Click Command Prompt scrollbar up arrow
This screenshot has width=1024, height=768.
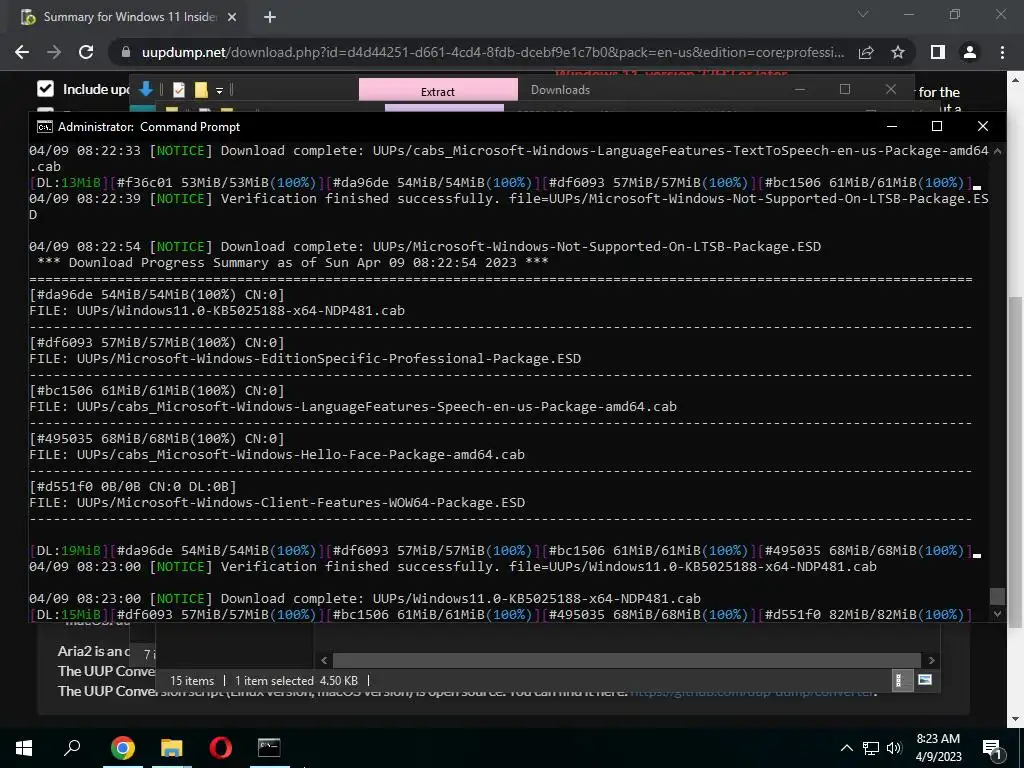pyautogui.click(x=997, y=151)
